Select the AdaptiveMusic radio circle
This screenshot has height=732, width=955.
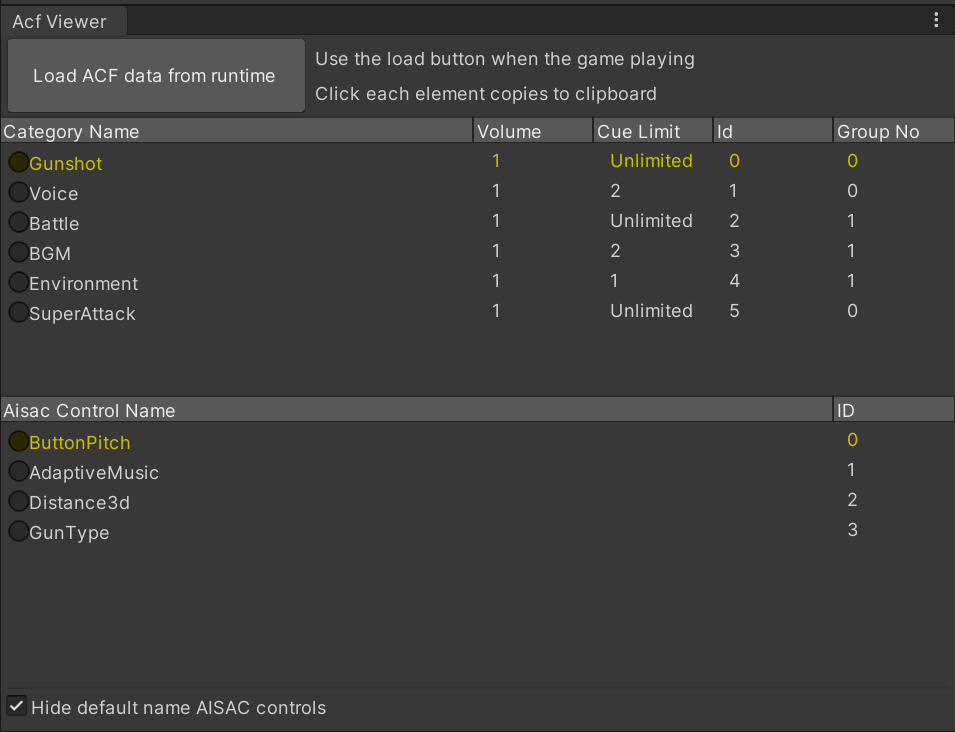(x=18, y=472)
